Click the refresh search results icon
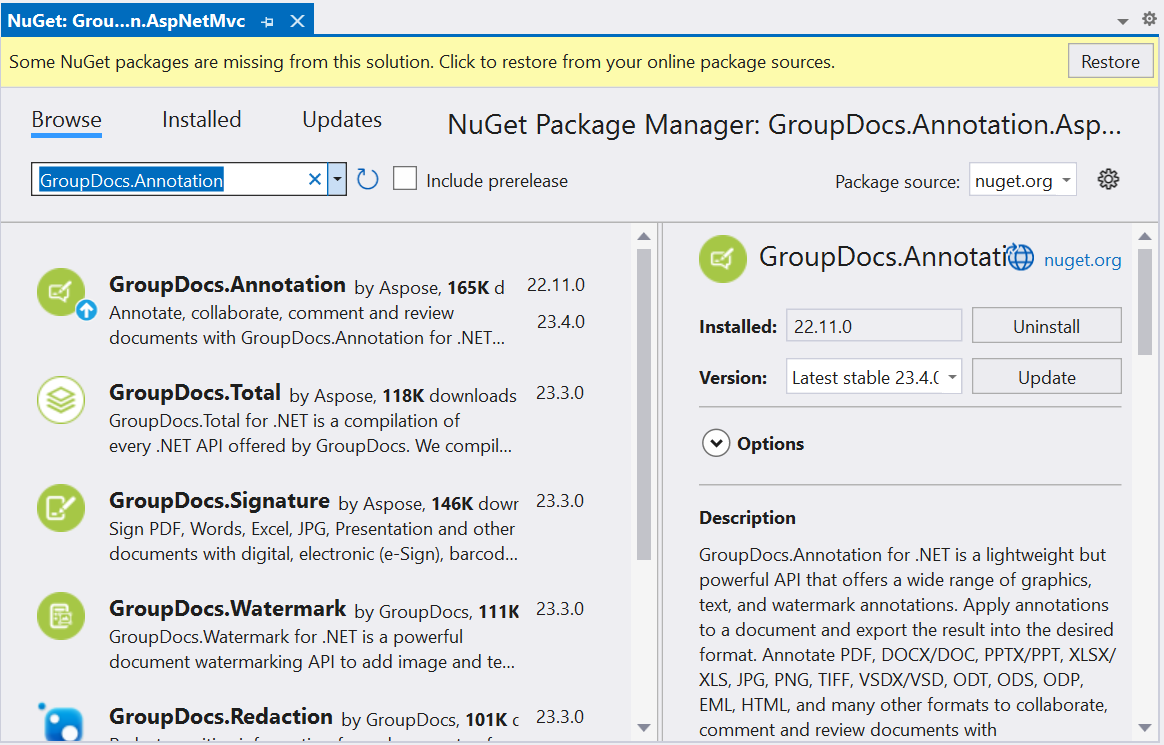 367,180
